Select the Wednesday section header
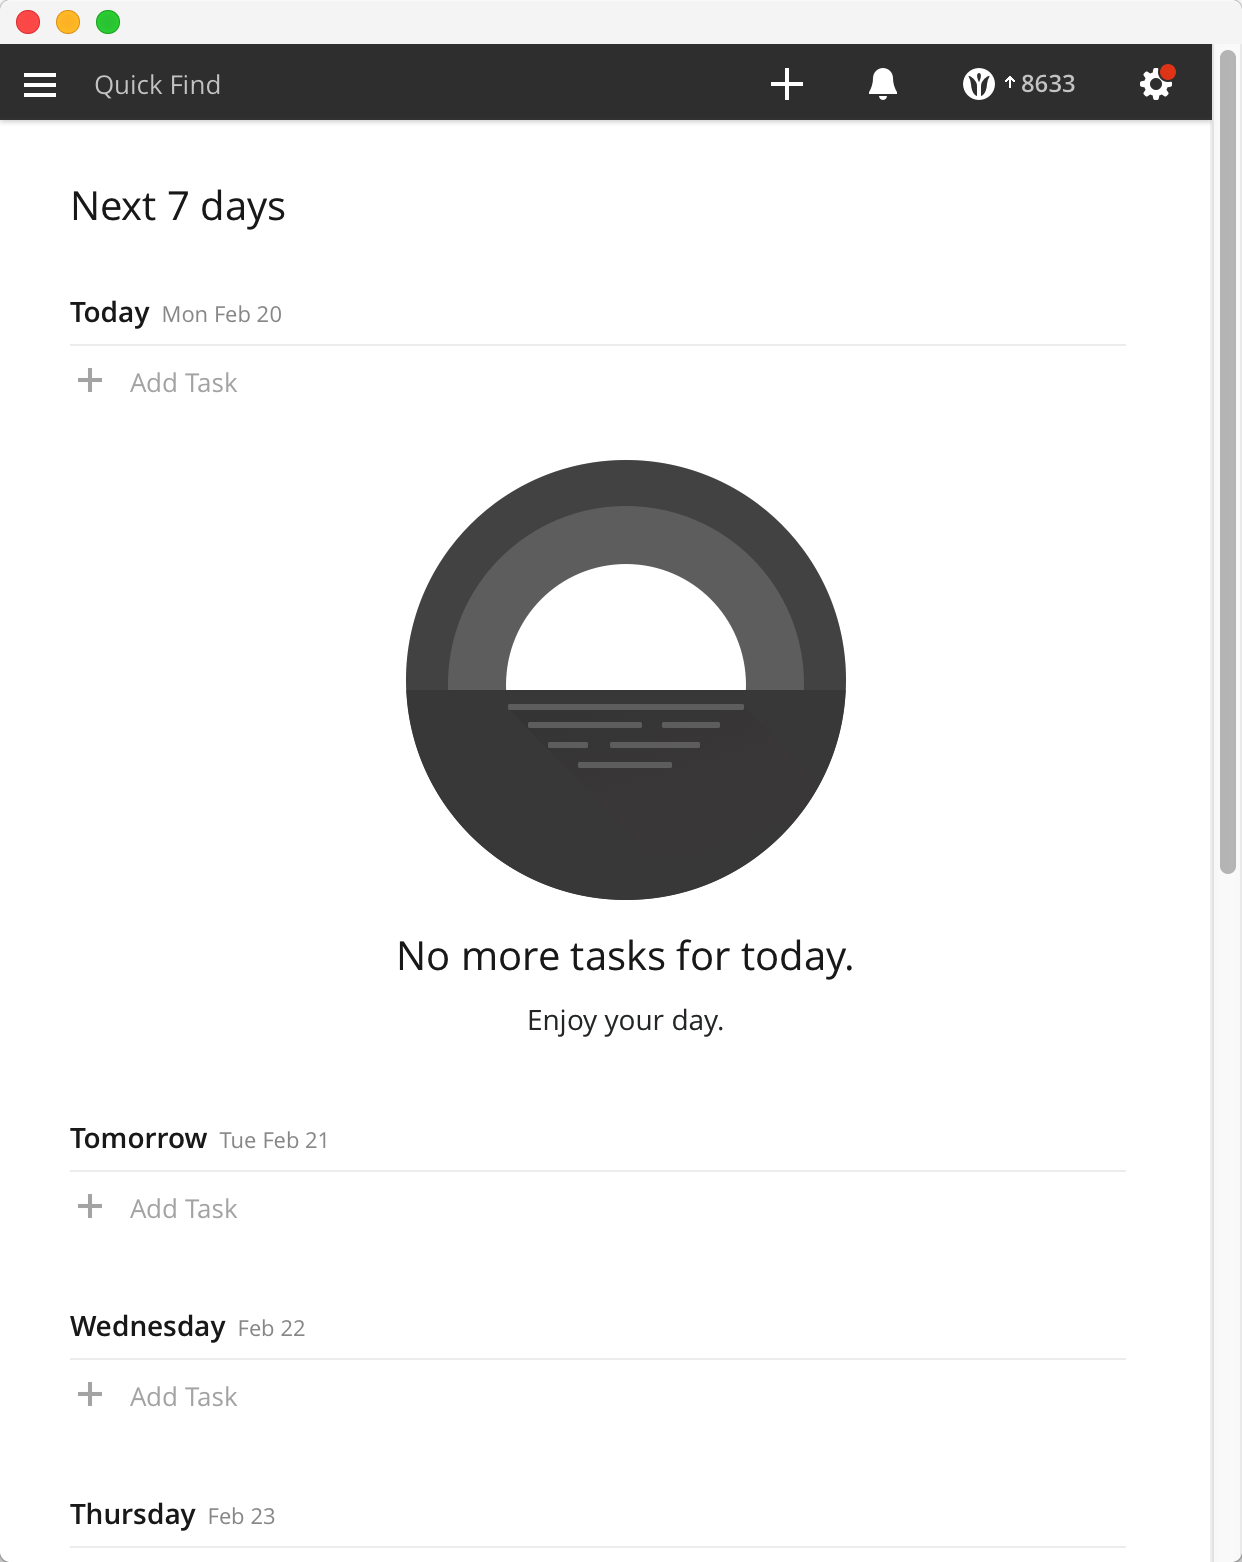This screenshot has width=1242, height=1562. point(148,1327)
